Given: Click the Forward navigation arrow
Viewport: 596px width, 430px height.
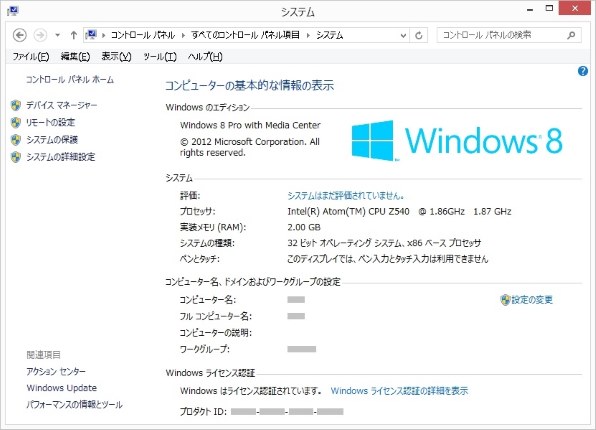Looking at the screenshot, I should (x=40, y=35).
